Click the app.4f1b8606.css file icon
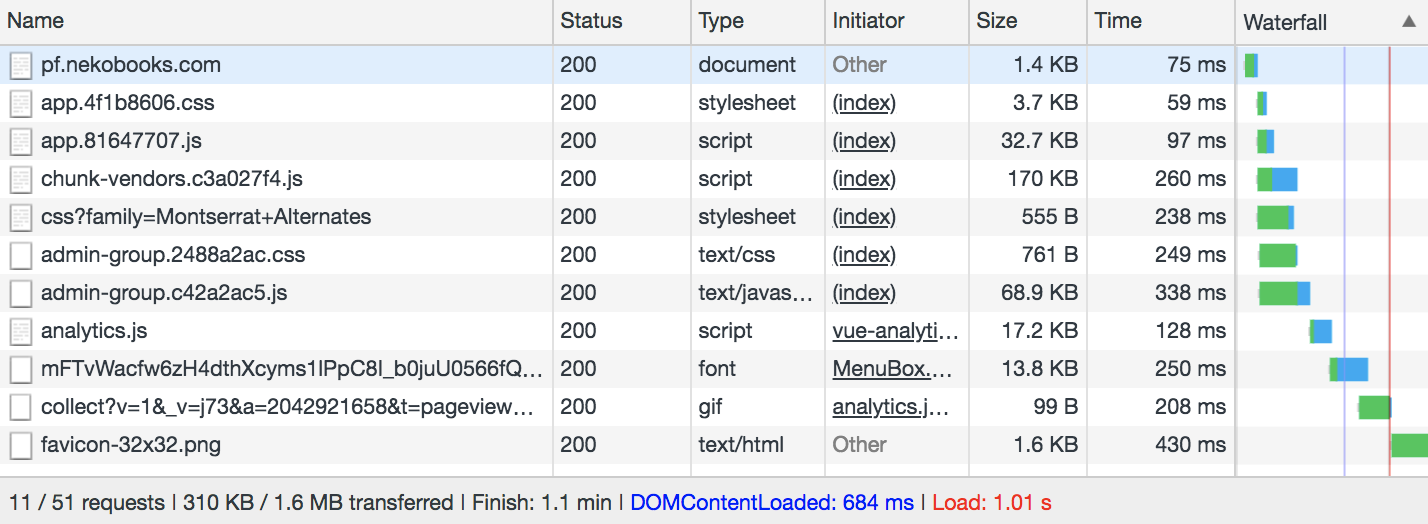The image size is (1428, 524). tap(21, 104)
